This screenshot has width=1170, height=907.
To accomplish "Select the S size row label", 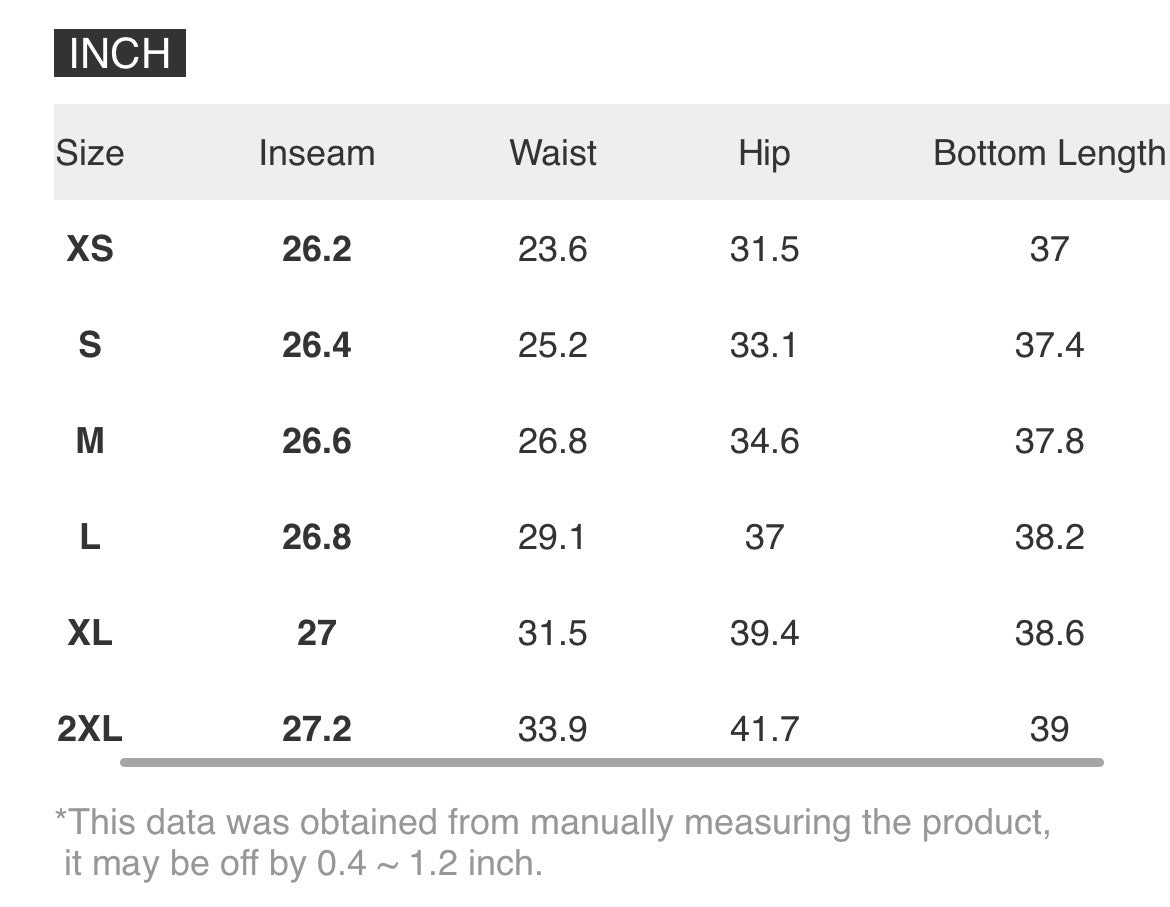I will pos(90,345).
